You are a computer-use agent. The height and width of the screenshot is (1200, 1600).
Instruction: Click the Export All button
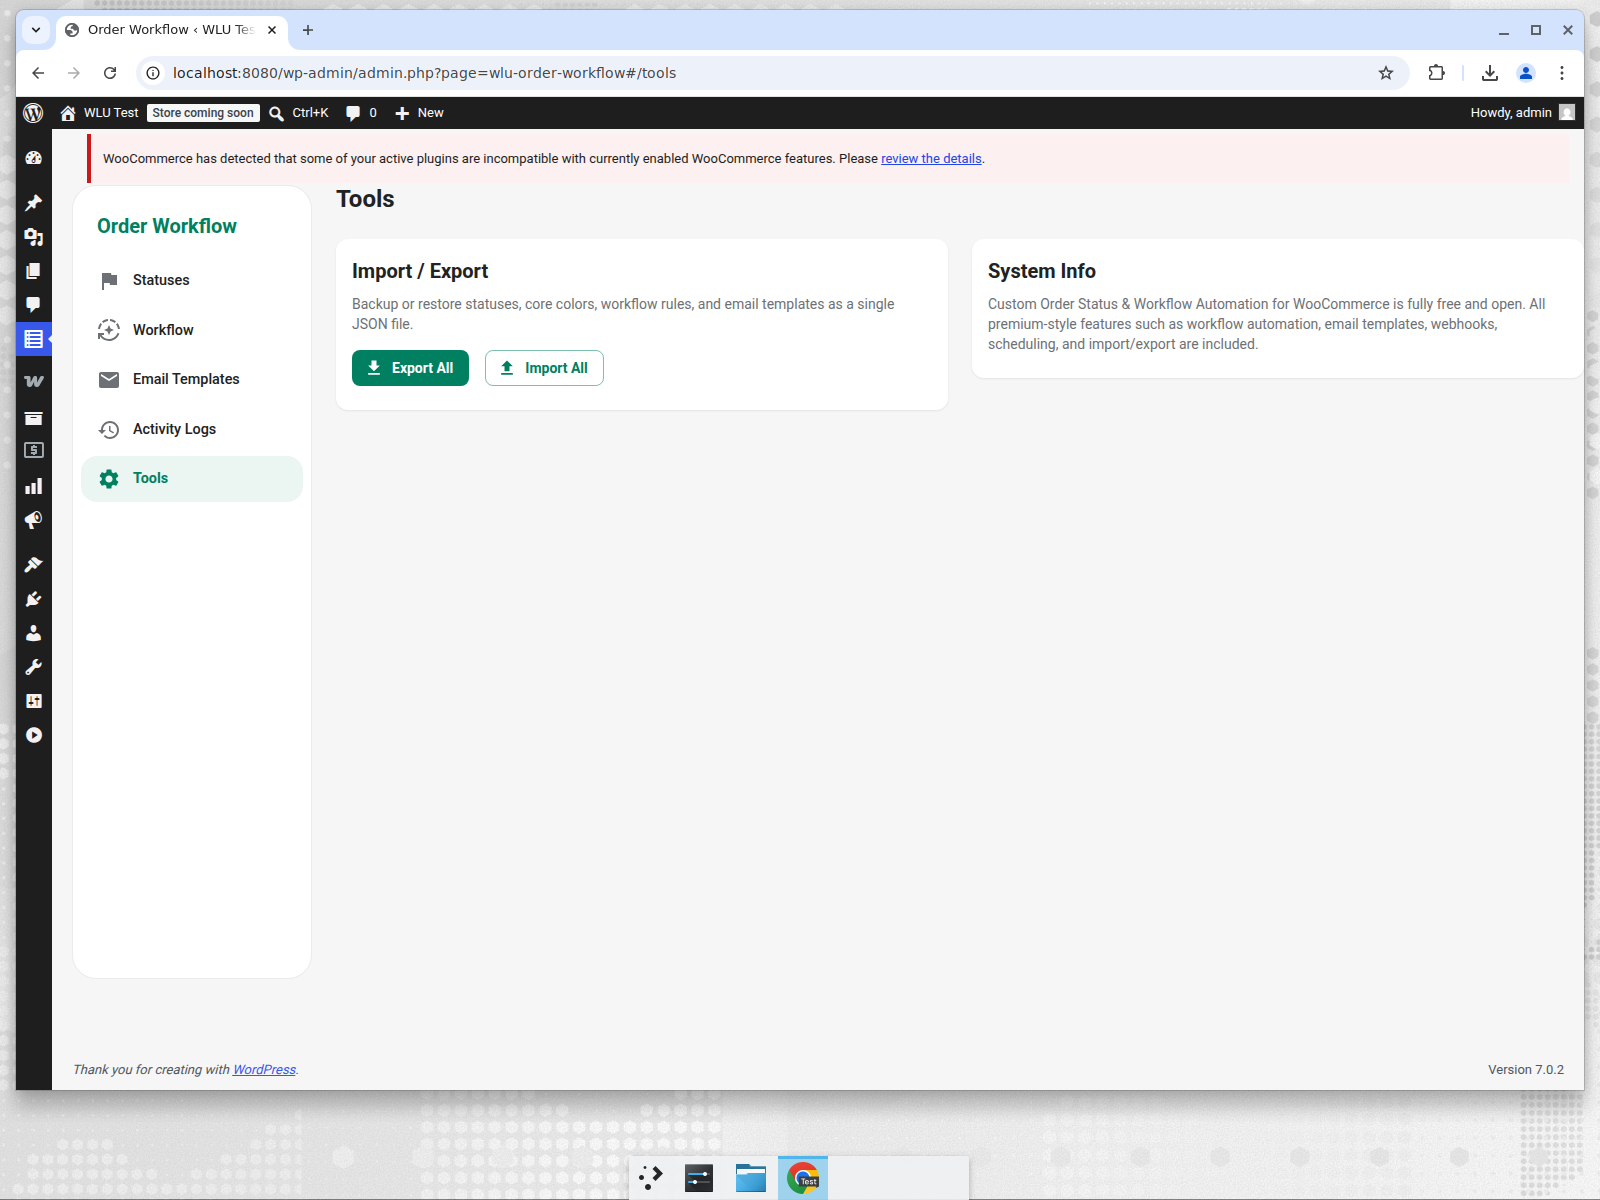[x=410, y=368]
